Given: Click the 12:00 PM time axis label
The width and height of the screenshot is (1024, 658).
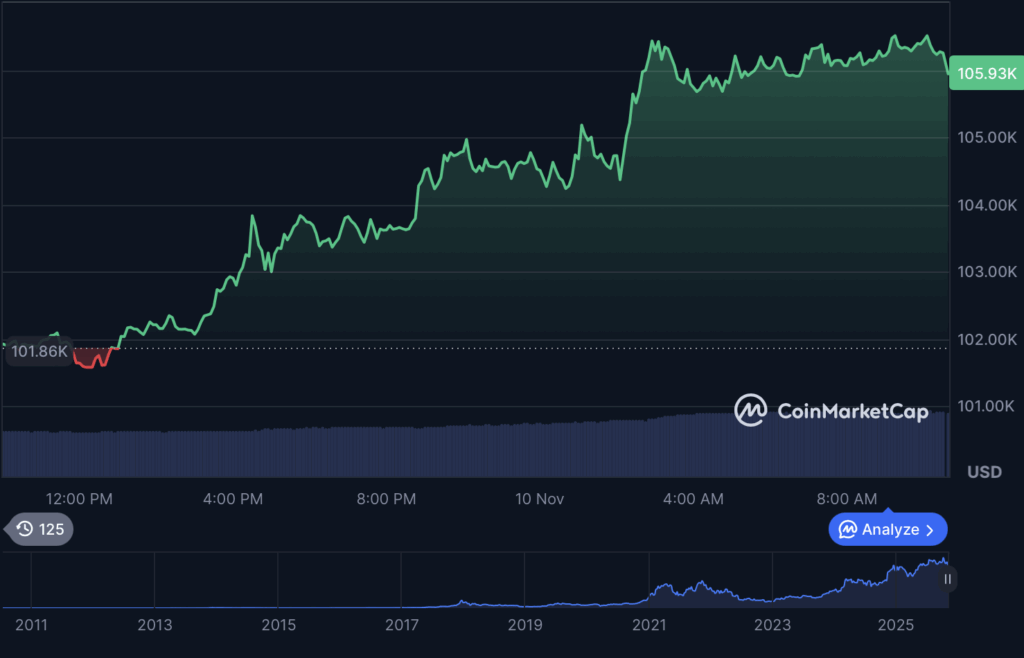Looking at the screenshot, I should click(79, 498).
